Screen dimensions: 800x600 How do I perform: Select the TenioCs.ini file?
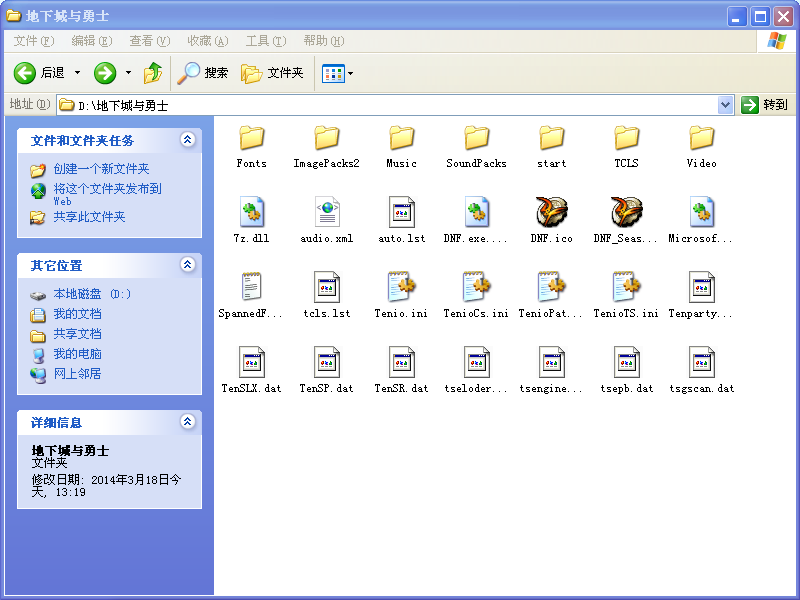tap(477, 296)
